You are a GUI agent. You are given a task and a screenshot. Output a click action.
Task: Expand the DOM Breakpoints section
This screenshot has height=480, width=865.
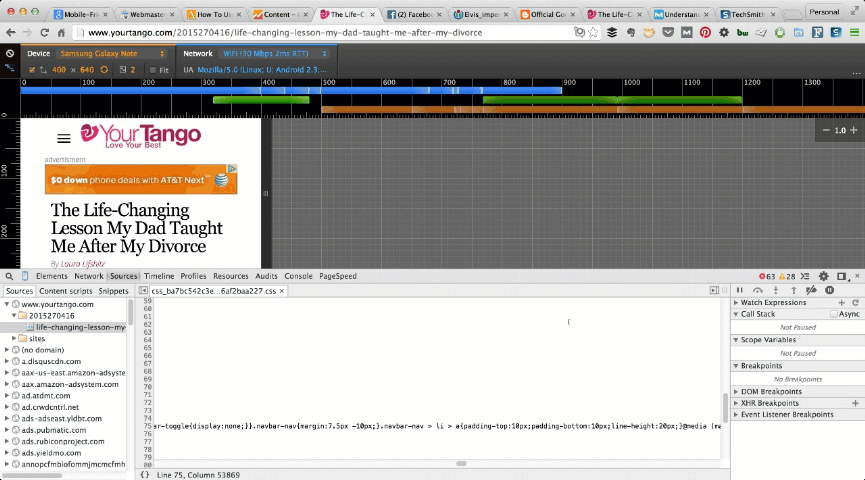click(x=737, y=392)
